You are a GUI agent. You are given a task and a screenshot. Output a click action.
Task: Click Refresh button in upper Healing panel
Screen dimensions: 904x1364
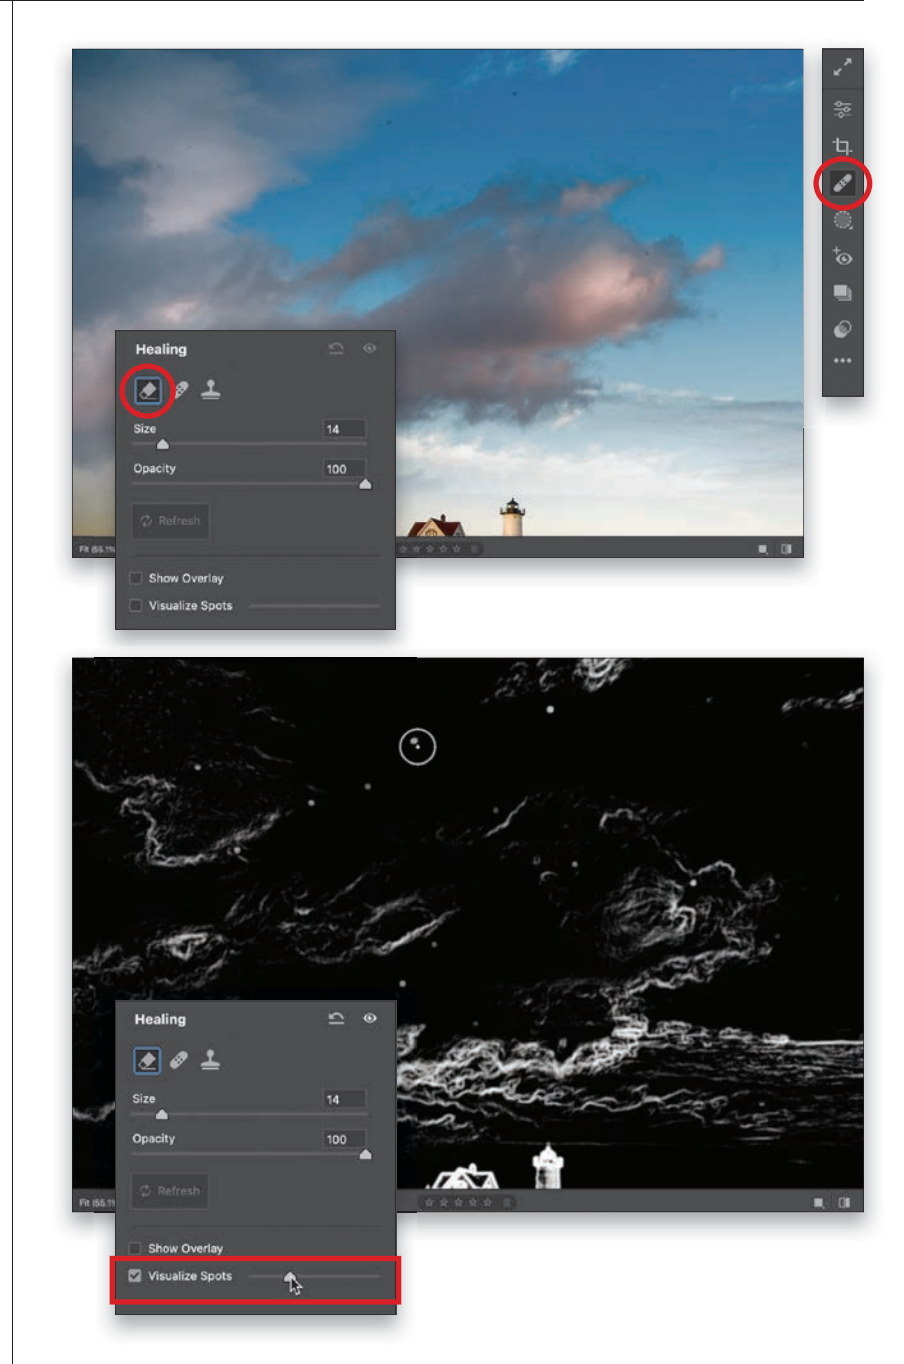click(x=171, y=521)
